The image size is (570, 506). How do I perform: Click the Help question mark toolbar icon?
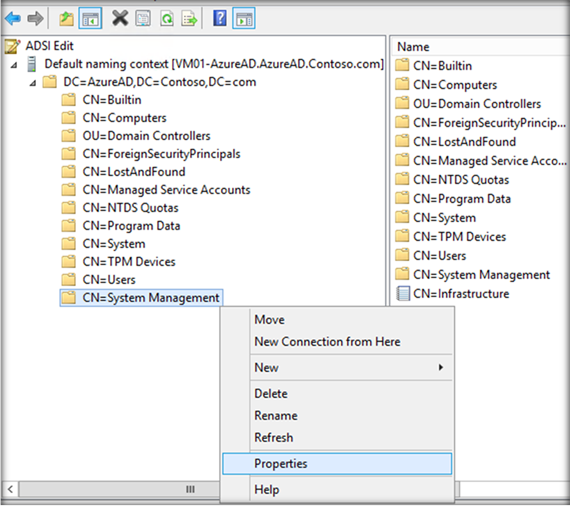(220, 18)
